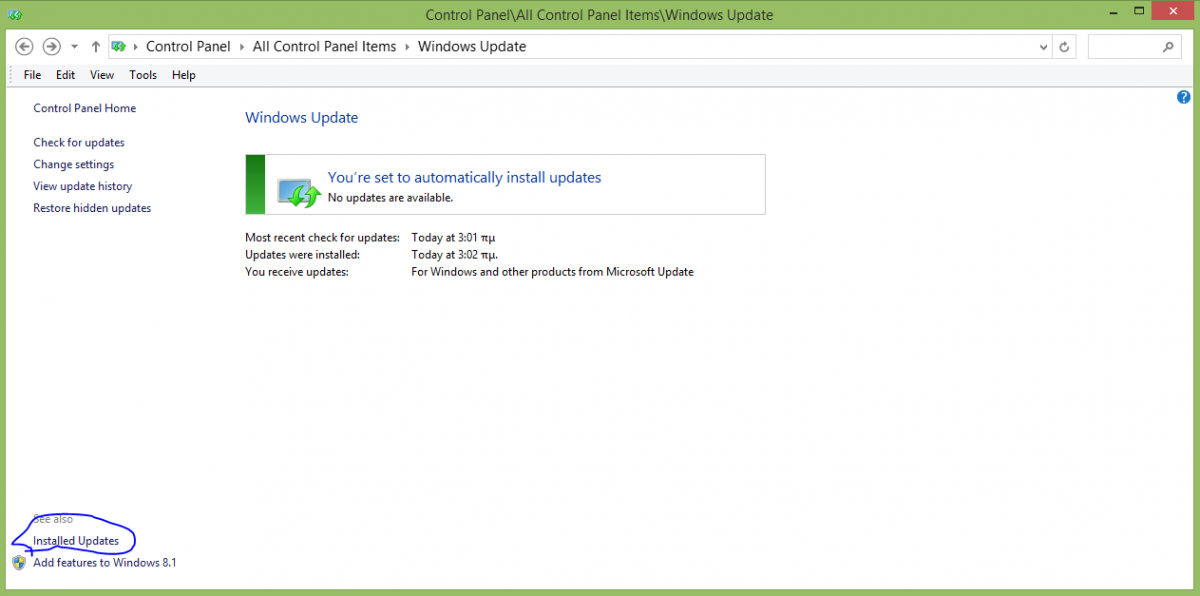The image size is (1200, 596).
Task: Click the 'Windows Update' page heading
Action: tap(301, 118)
